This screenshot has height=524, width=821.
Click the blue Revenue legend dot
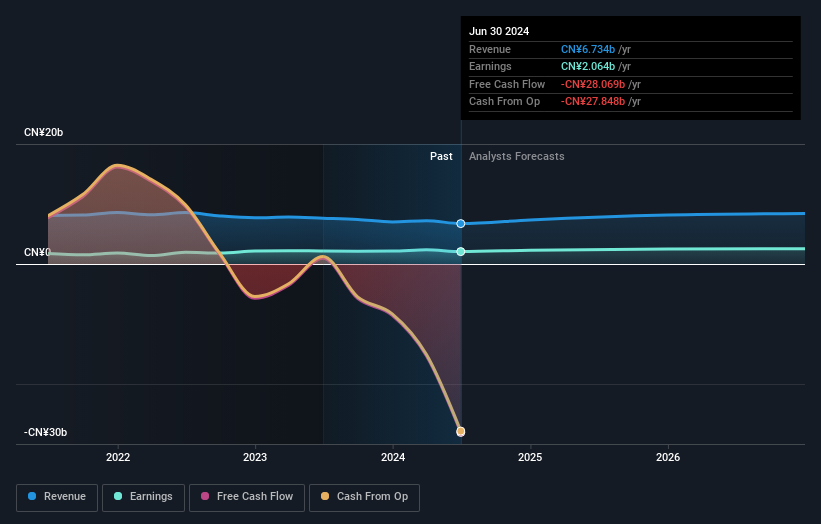tap(32, 496)
